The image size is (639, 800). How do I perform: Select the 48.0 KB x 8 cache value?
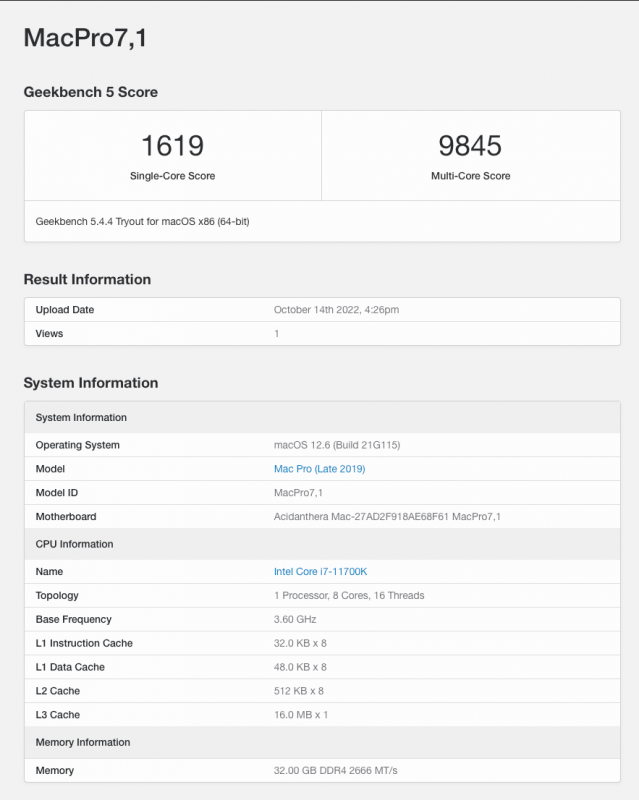pyautogui.click(x=300, y=667)
